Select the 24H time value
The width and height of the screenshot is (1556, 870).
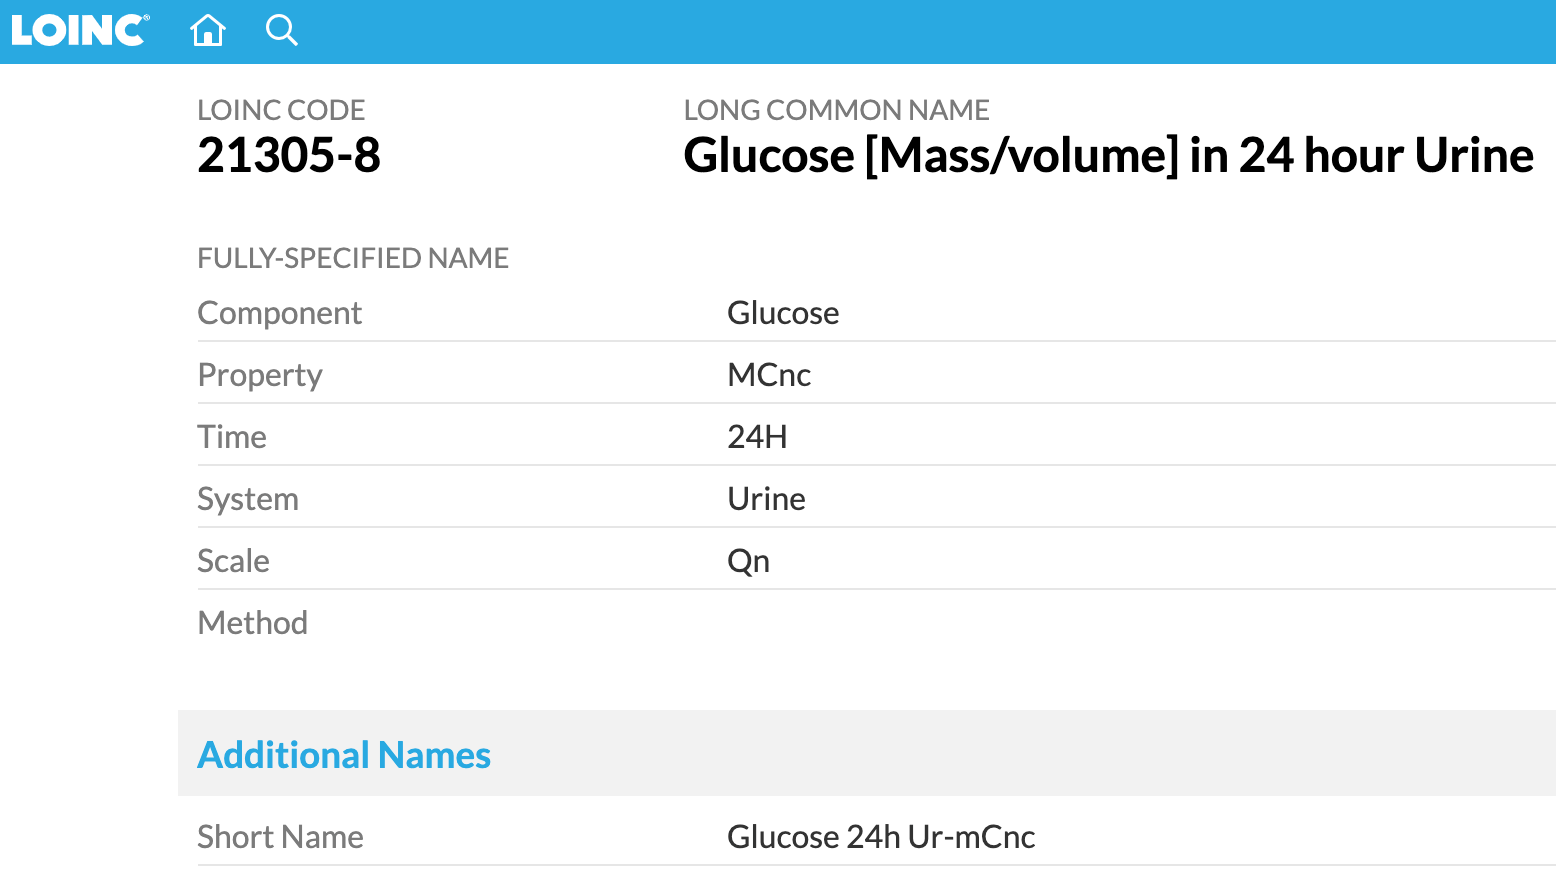point(757,437)
